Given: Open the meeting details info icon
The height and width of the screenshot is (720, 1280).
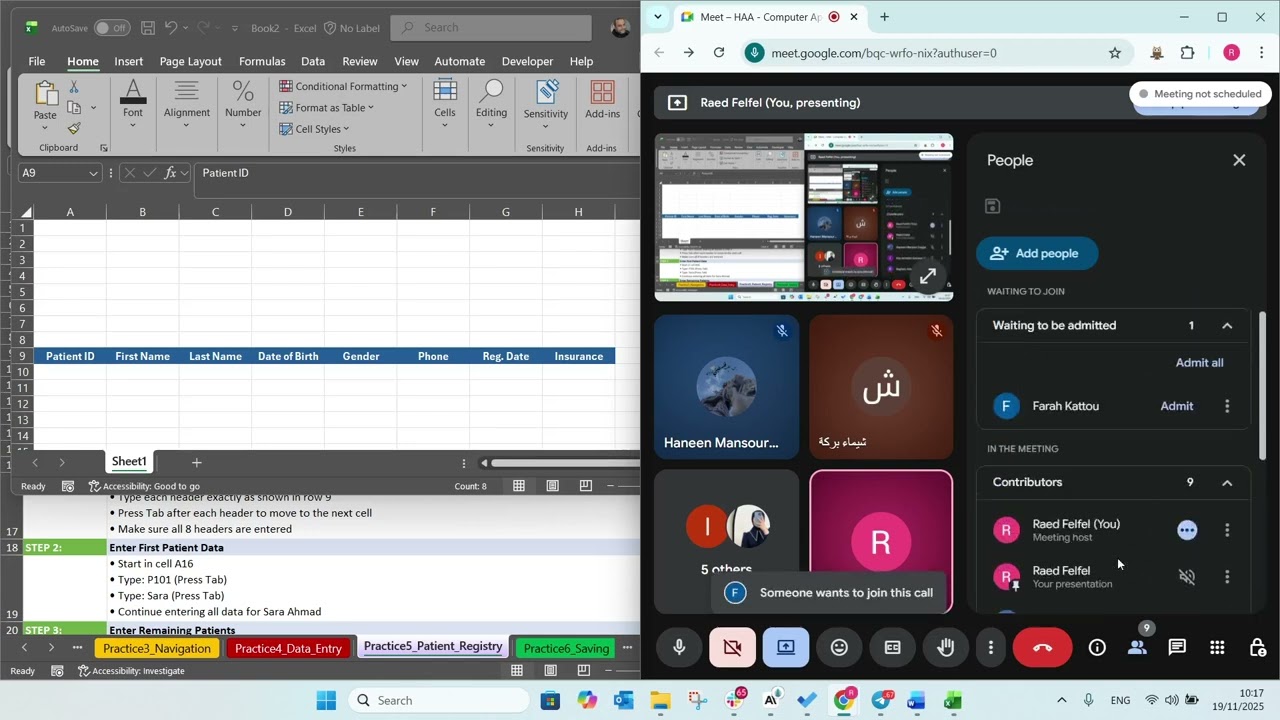Looking at the screenshot, I should tap(1097, 647).
